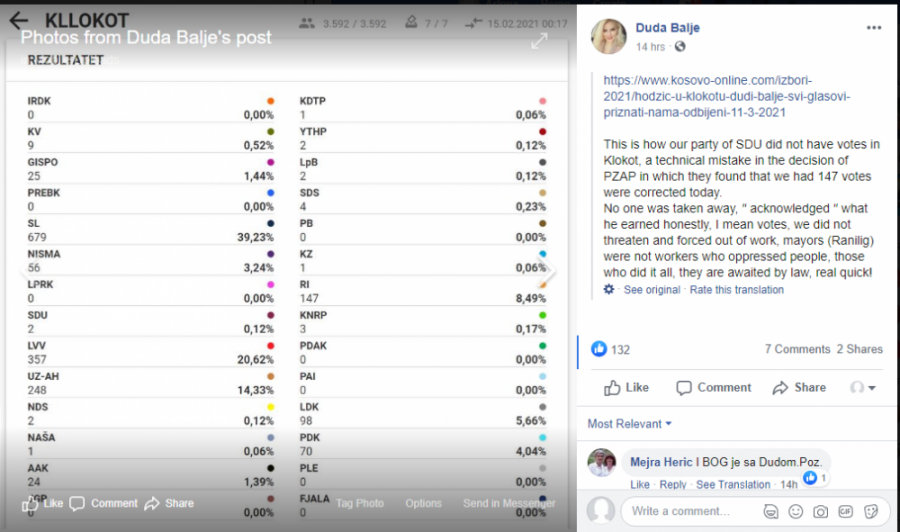Click the ballot box icon beside 7 / 7
Screen dimensions: 900x532
click(x=411, y=22)
